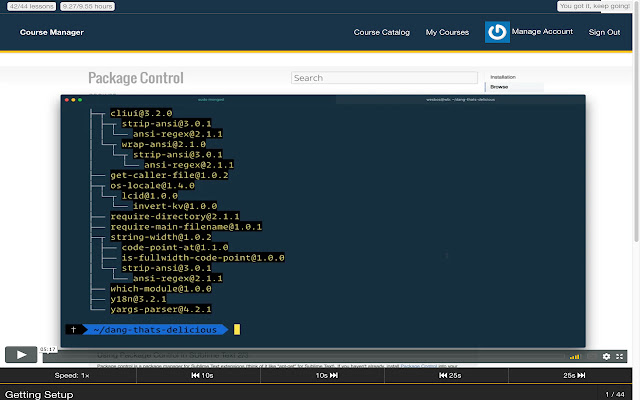Click the yargs-parser@4.2.1 line
Image resolution: width=640 pixels, height=400 pixels.
tap(161, 309)
